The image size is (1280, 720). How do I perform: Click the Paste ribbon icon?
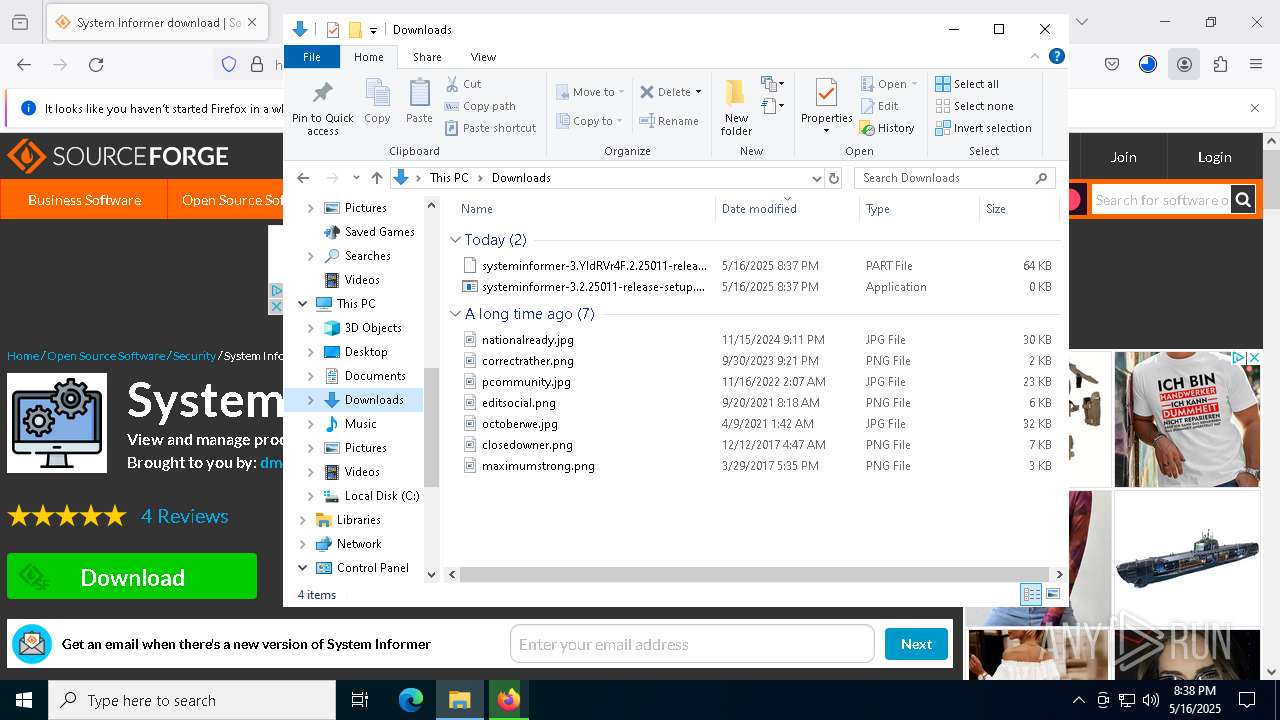click(419, 102)
